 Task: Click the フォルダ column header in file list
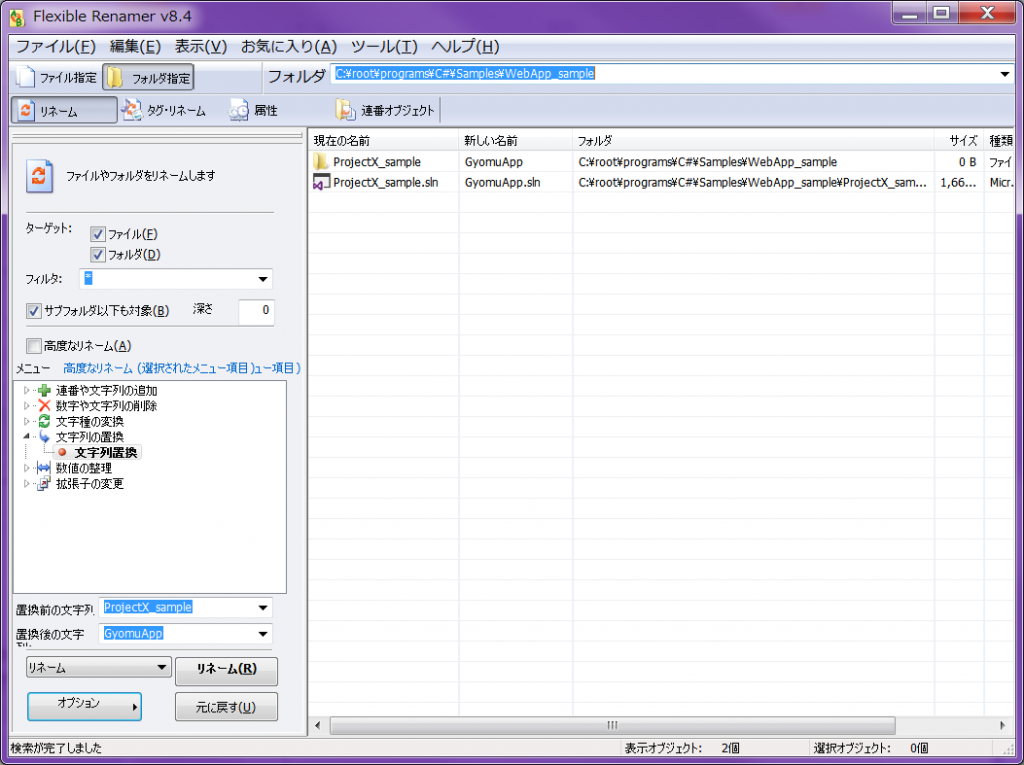pyautogui.click(x=754, y=140)
